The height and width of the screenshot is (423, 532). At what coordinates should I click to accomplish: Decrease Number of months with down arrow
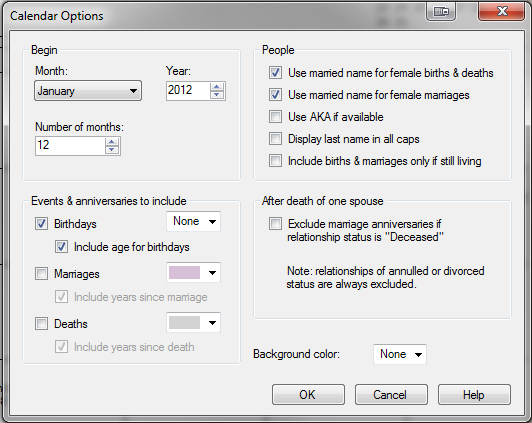coord(112,150)
